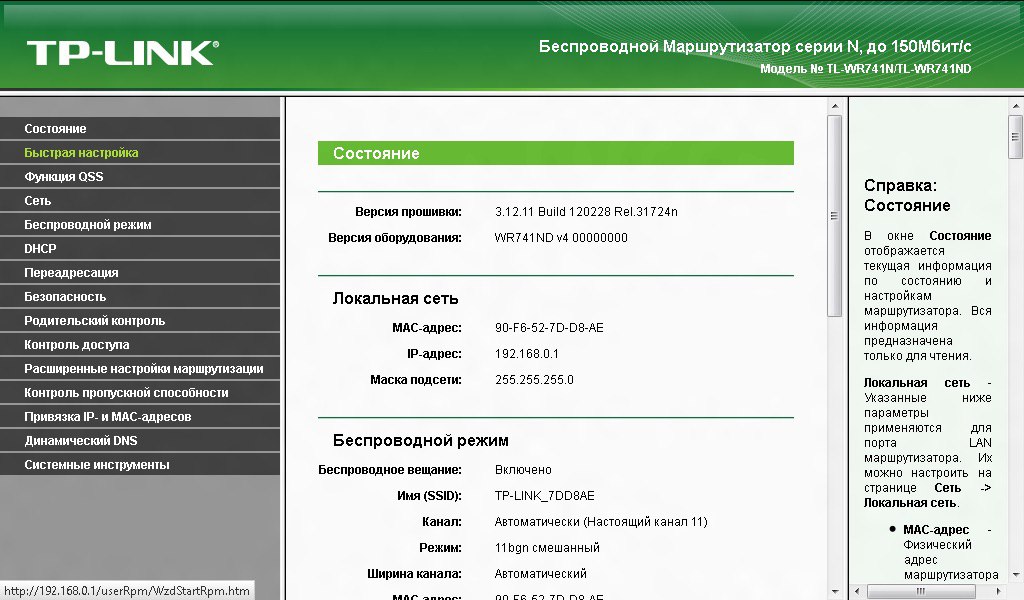The width and height of the screenshot is (1024, 600).
Task: Open the DHCP menu item
Action: (x=140, y=249)
